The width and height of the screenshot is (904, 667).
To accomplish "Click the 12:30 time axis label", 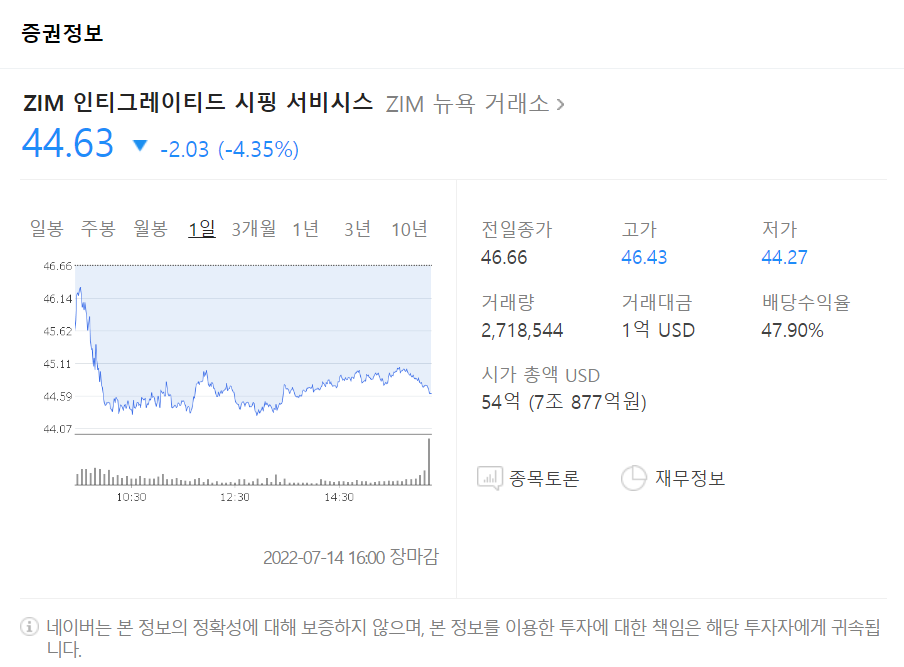I will coord(235,497).
